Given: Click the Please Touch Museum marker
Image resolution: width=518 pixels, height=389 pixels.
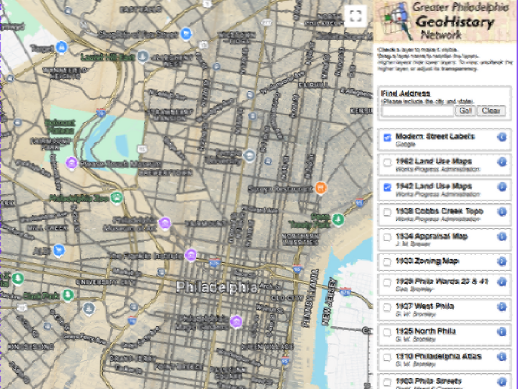Looking at the screenshot, I should 71,163.
